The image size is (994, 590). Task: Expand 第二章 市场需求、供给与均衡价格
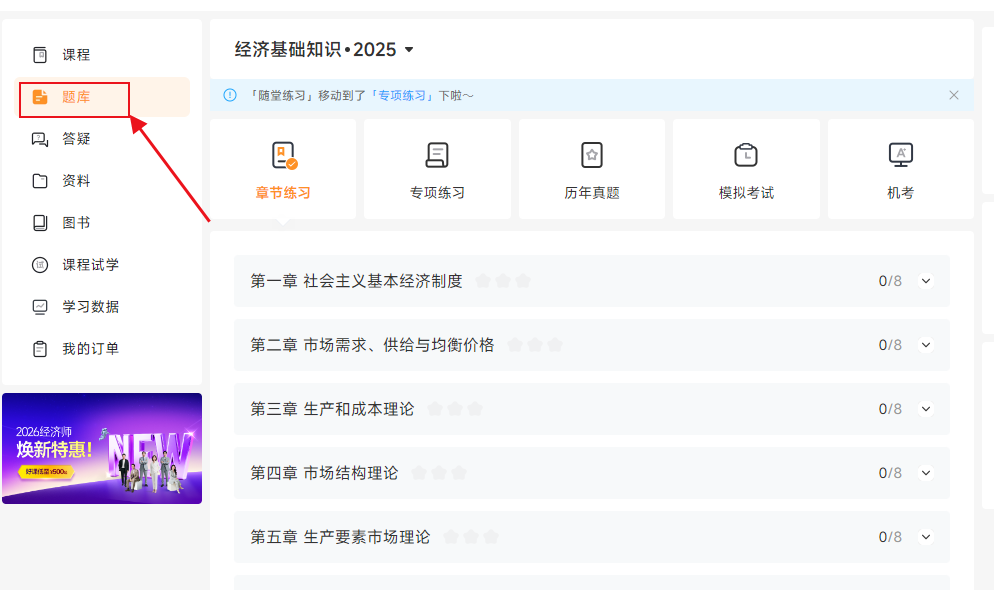click(x=925, y=344)
